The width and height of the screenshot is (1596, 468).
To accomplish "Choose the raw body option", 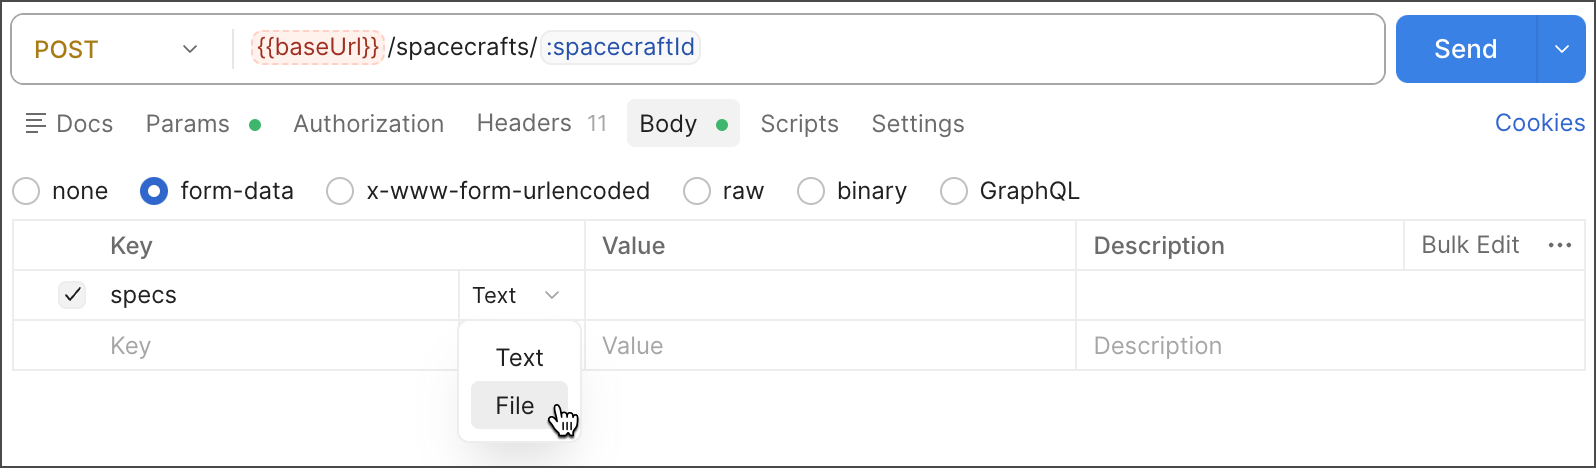I will (697, 191).
